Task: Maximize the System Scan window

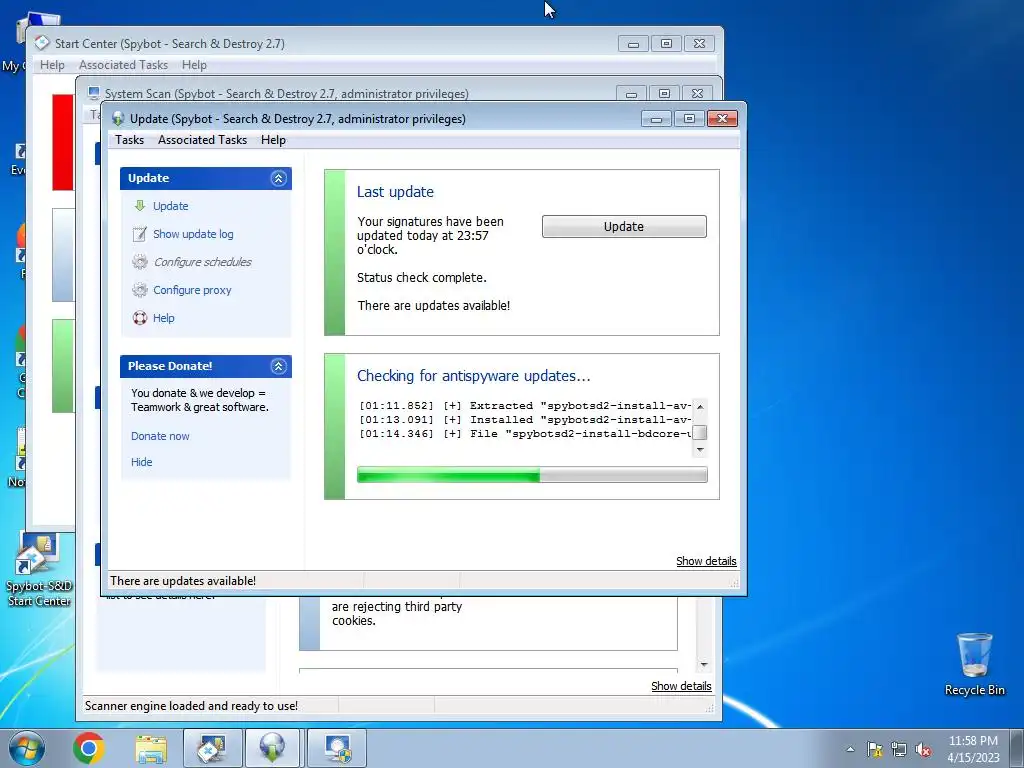Action: (x=664, y=94)
